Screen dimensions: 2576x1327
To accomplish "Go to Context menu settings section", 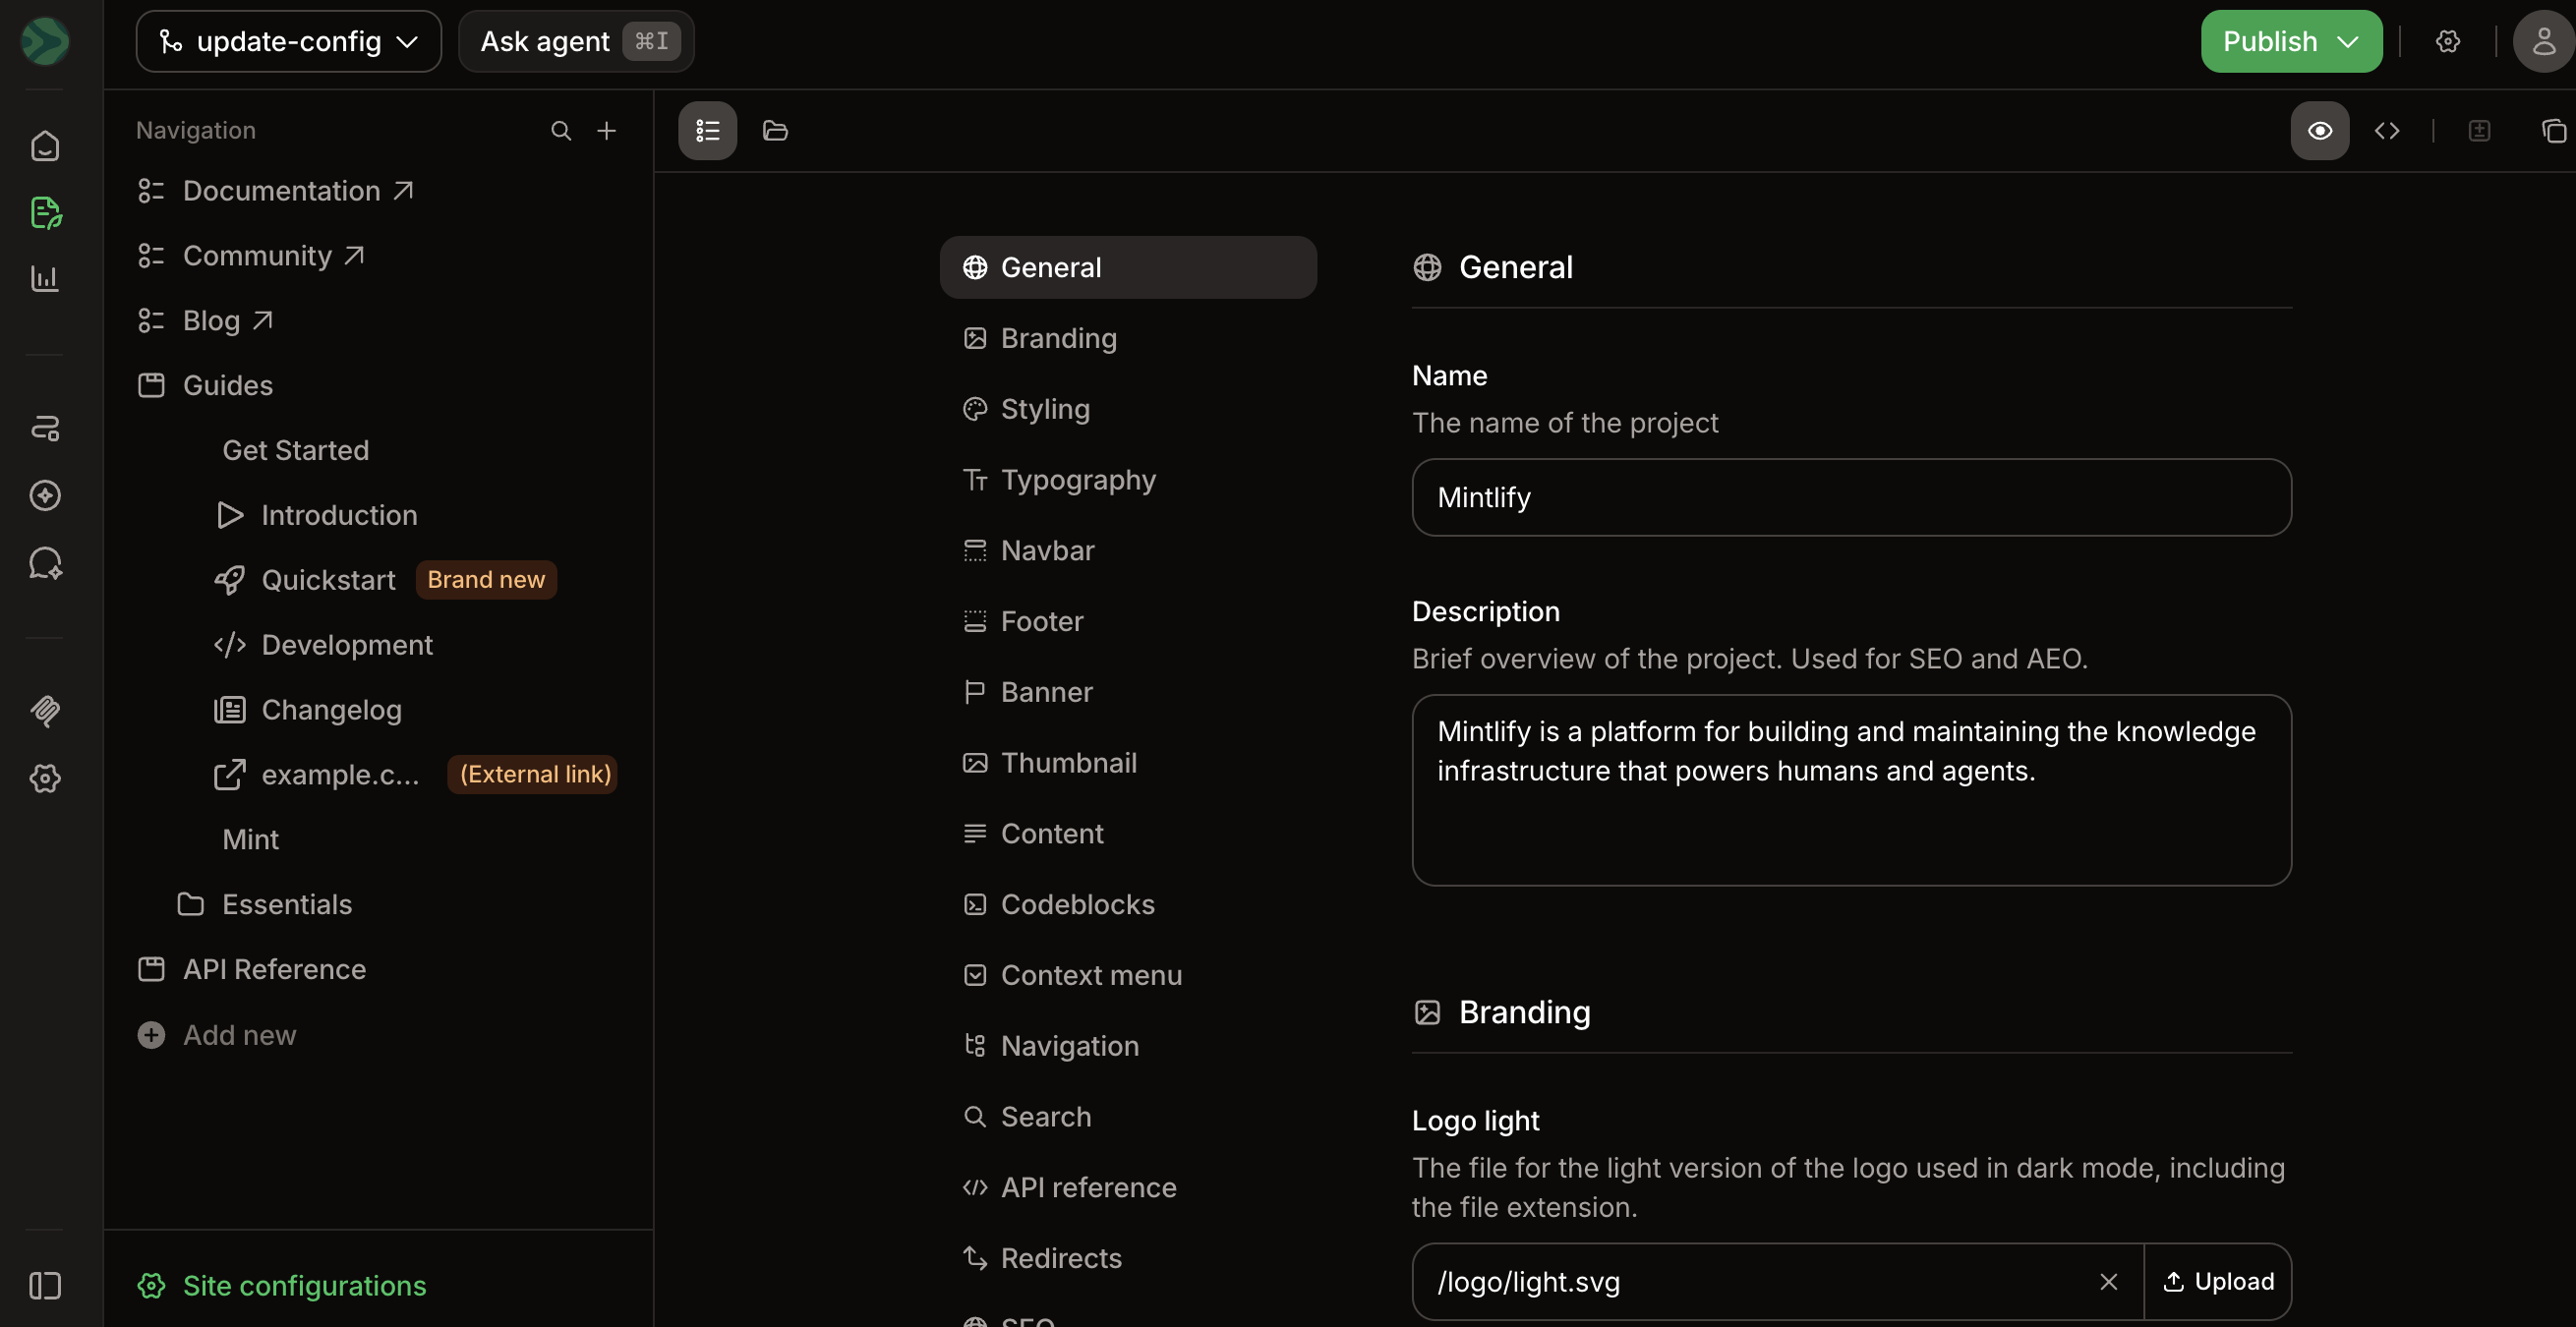I will pos(1128,974).
